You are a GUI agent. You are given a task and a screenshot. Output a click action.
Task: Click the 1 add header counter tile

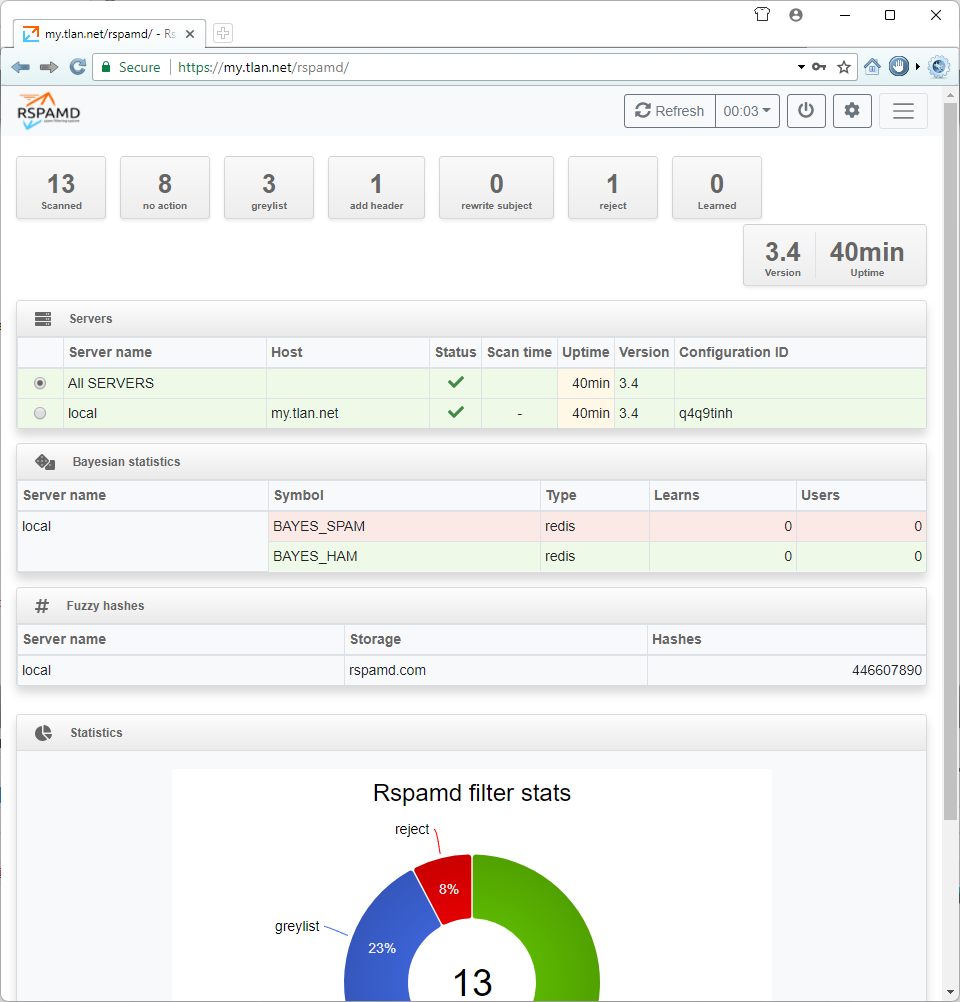click(x=376, y=188)
